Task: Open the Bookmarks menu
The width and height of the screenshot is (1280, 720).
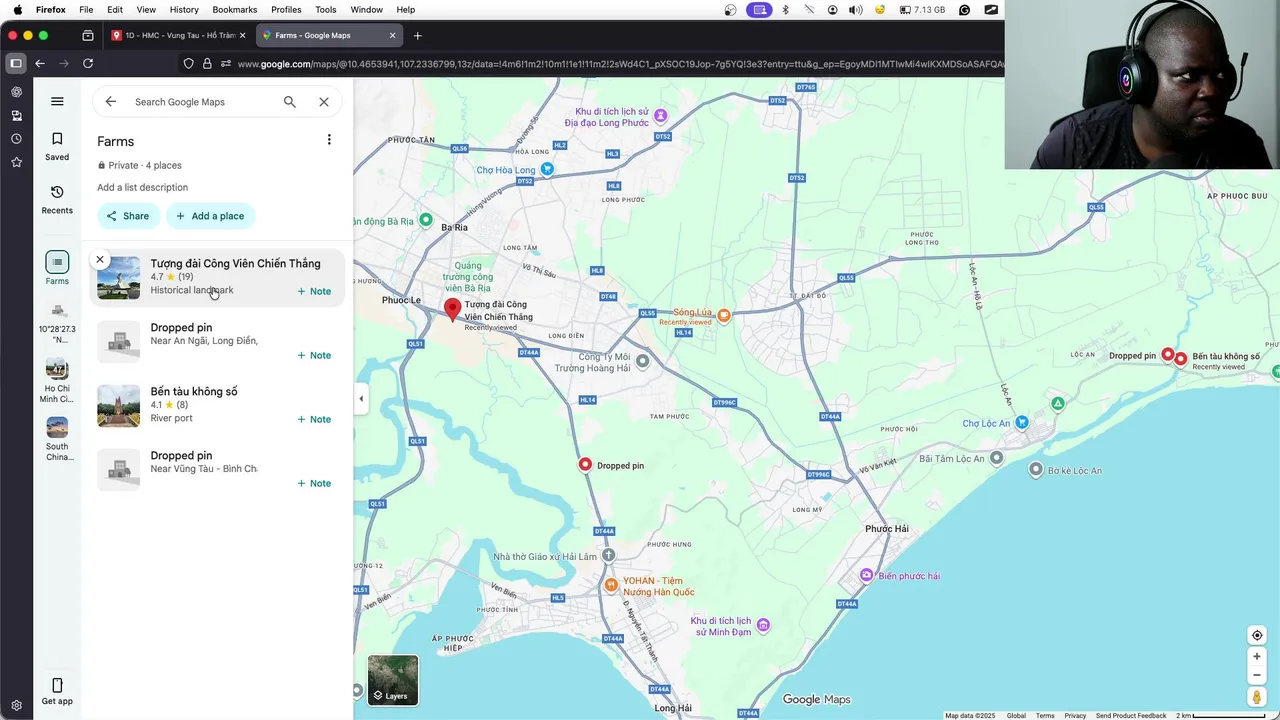Action: tap(234, 10)
